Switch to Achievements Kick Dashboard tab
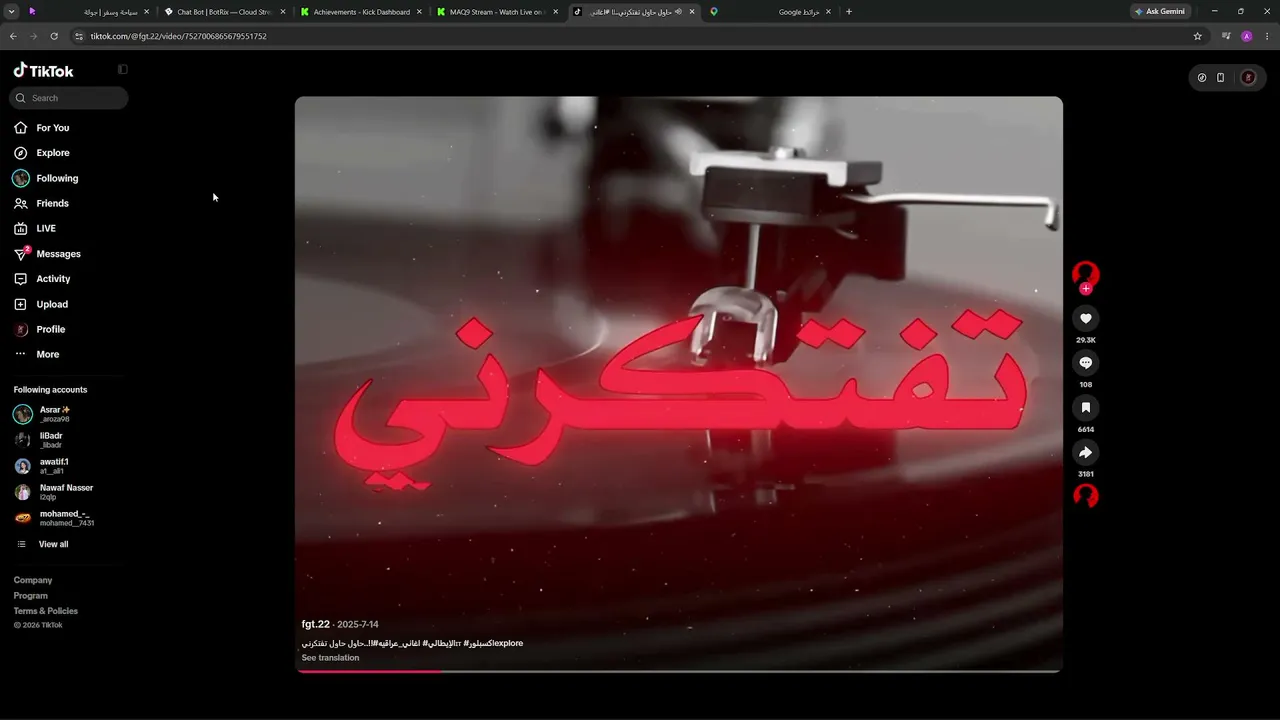Image resolution: width=1280 pixels, height=720 pixels. (361, 12)
